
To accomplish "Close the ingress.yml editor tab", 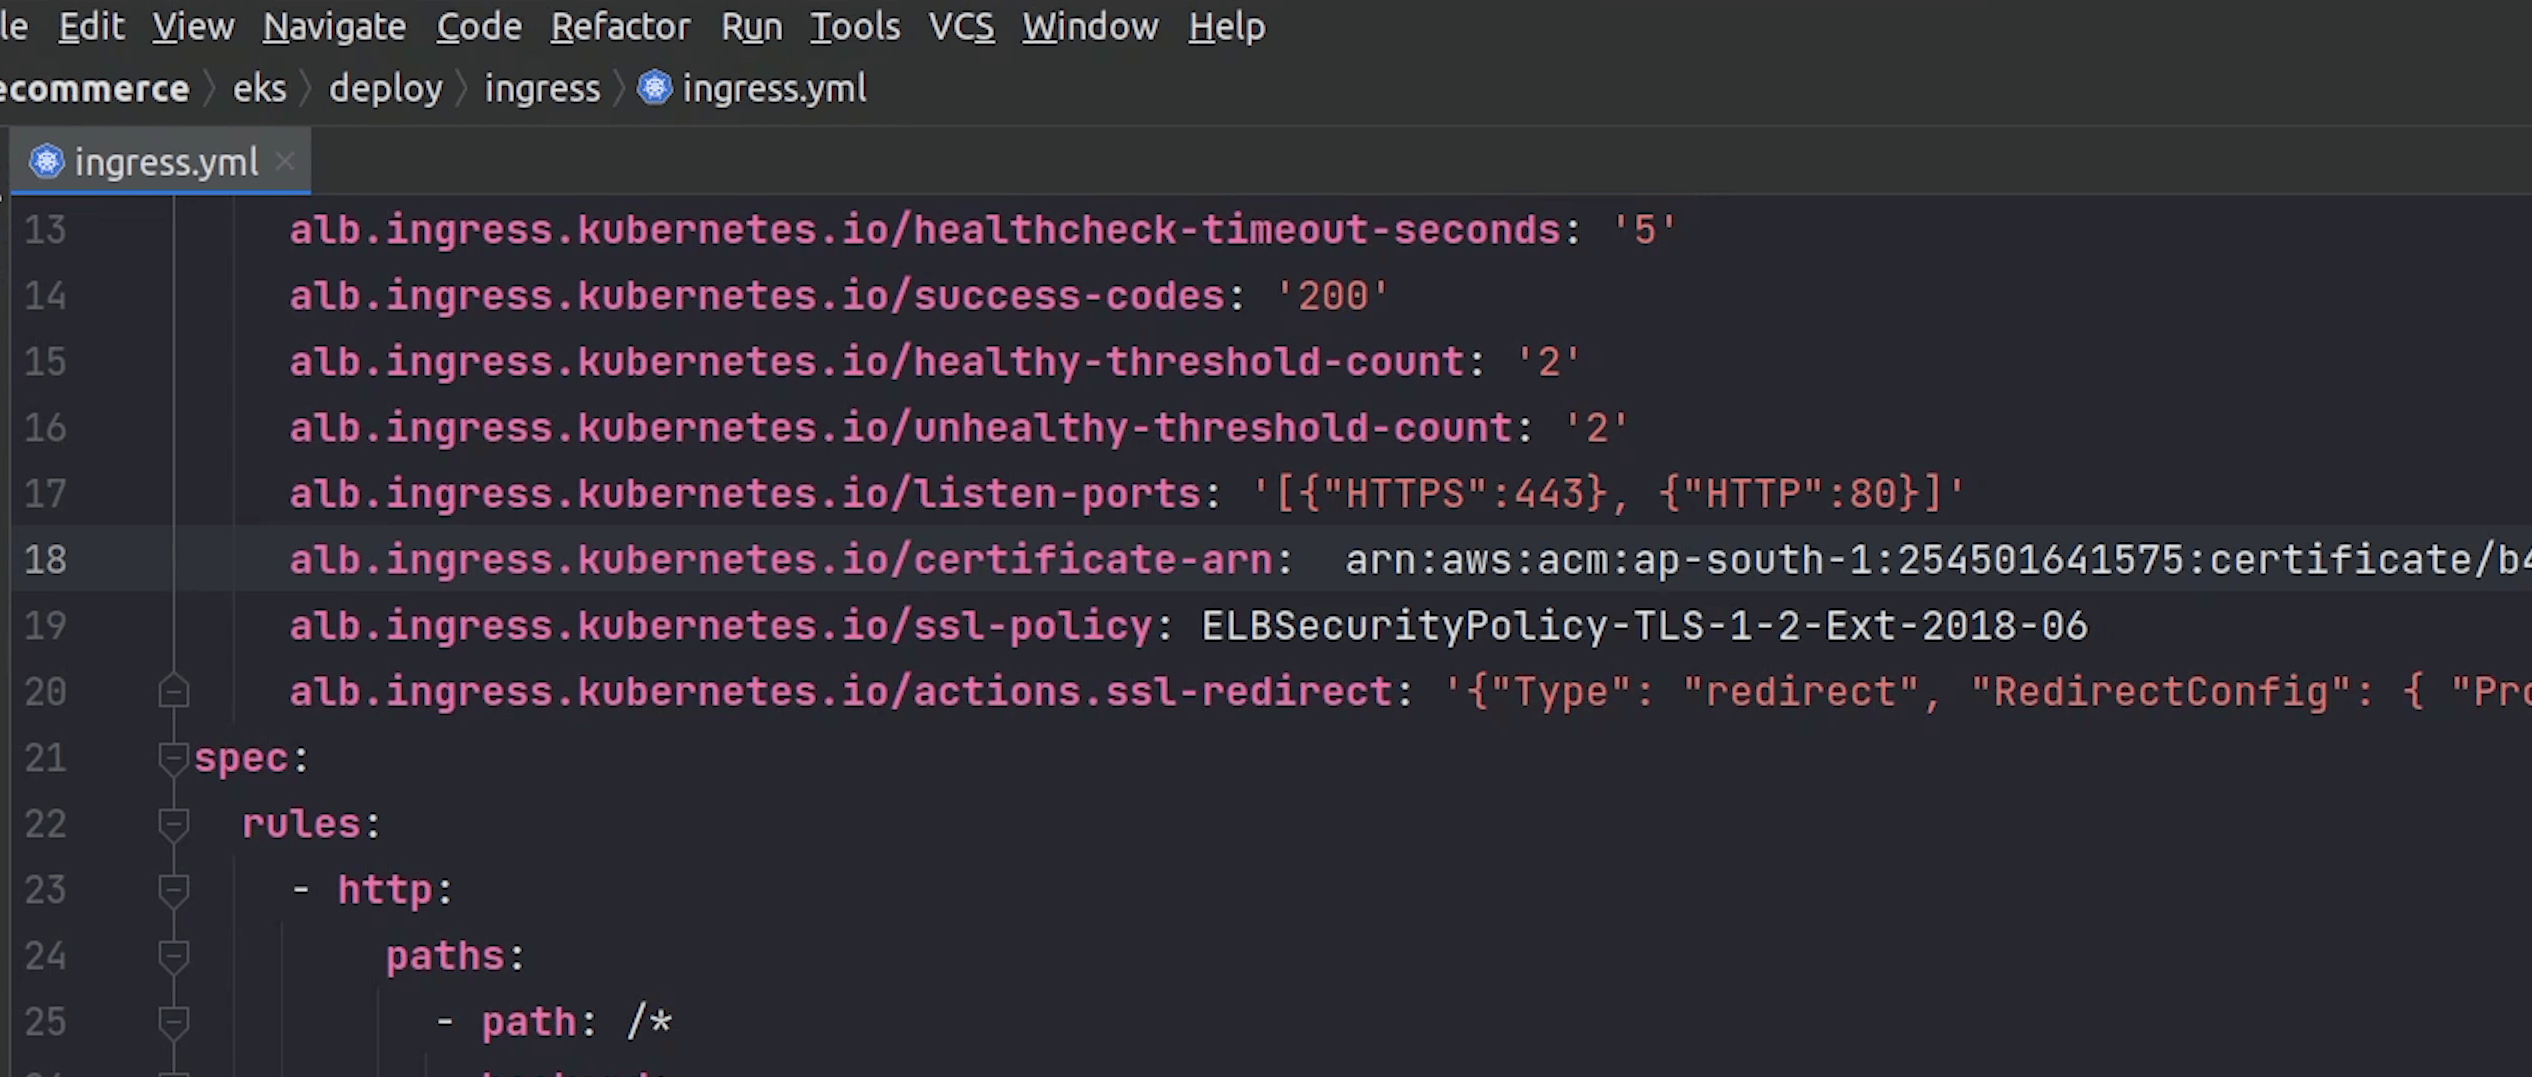I will [x=285, y=161].
